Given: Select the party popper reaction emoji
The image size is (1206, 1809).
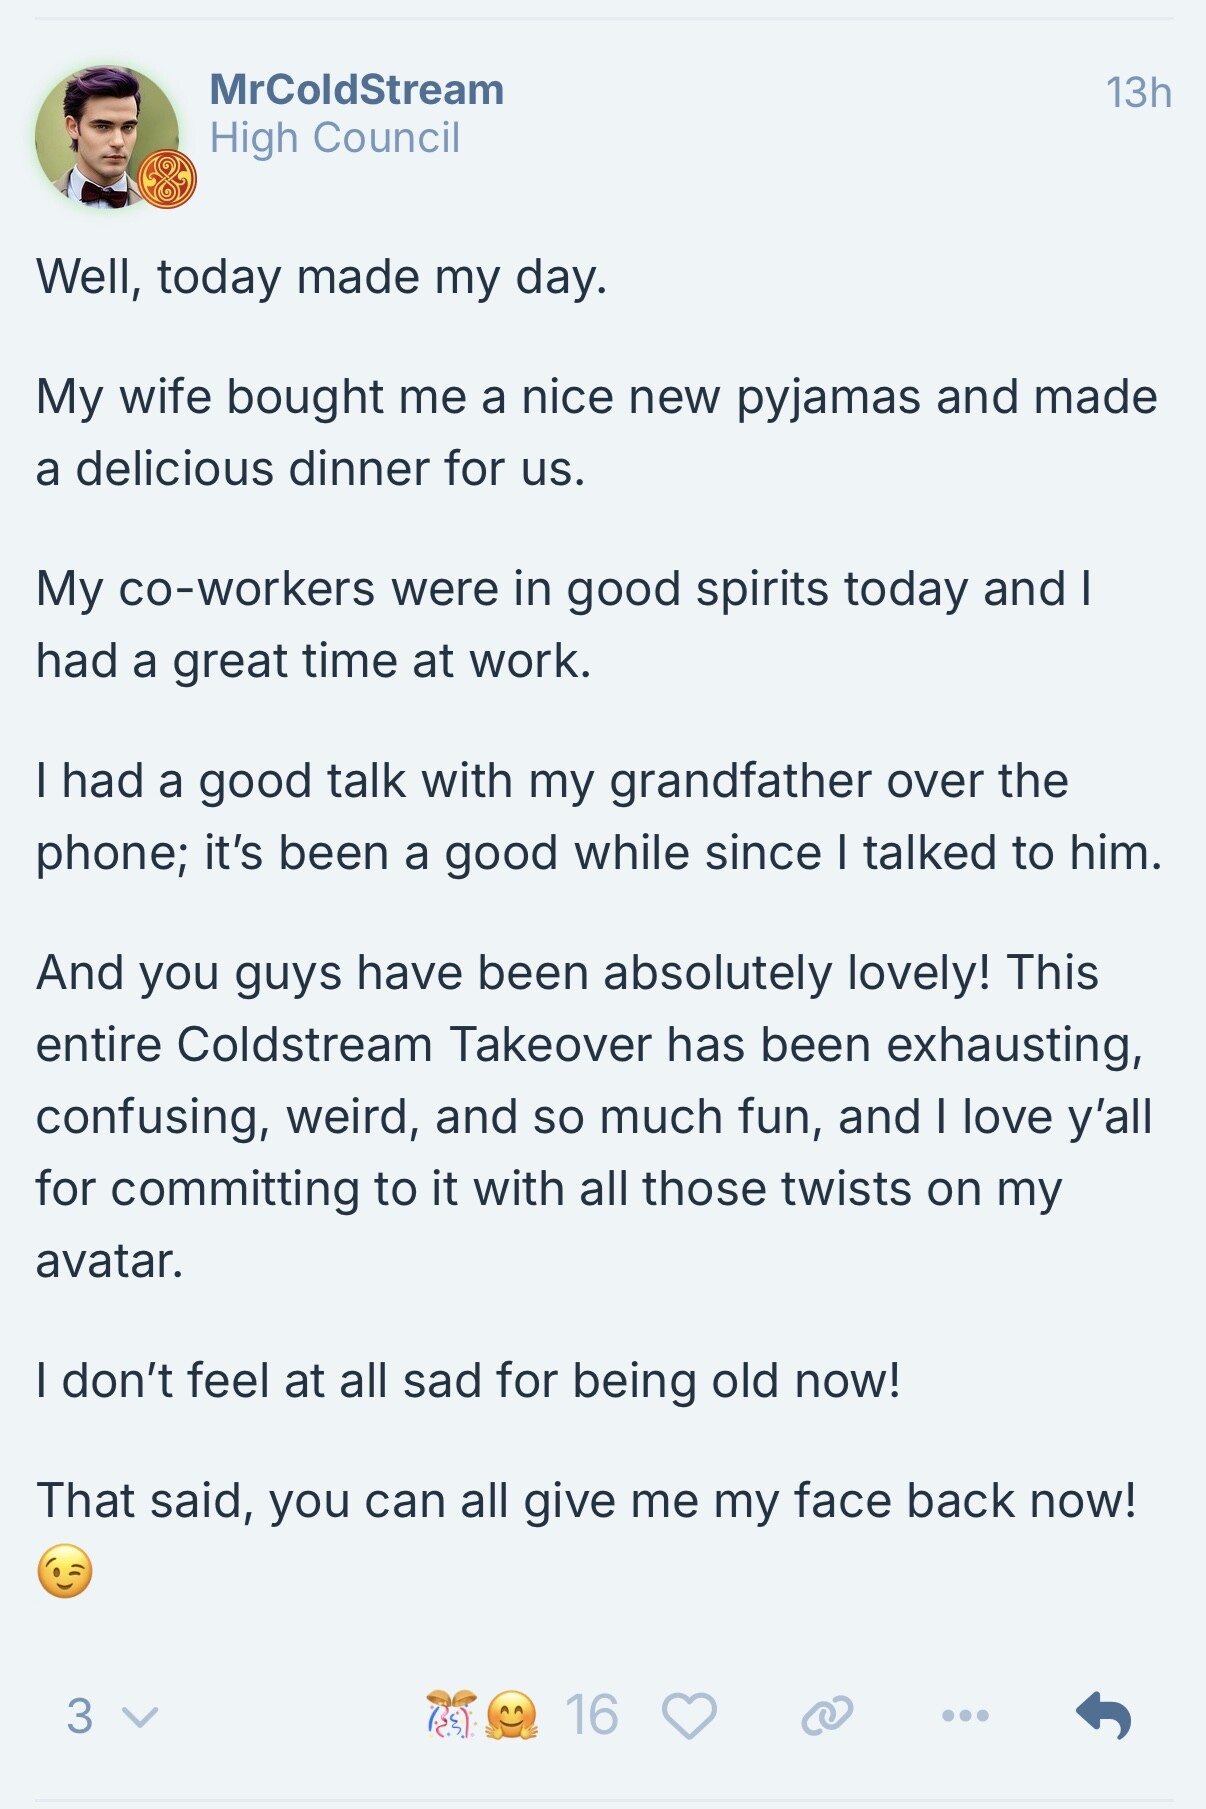Looking at the screenshot, I should pos(451,1715).
